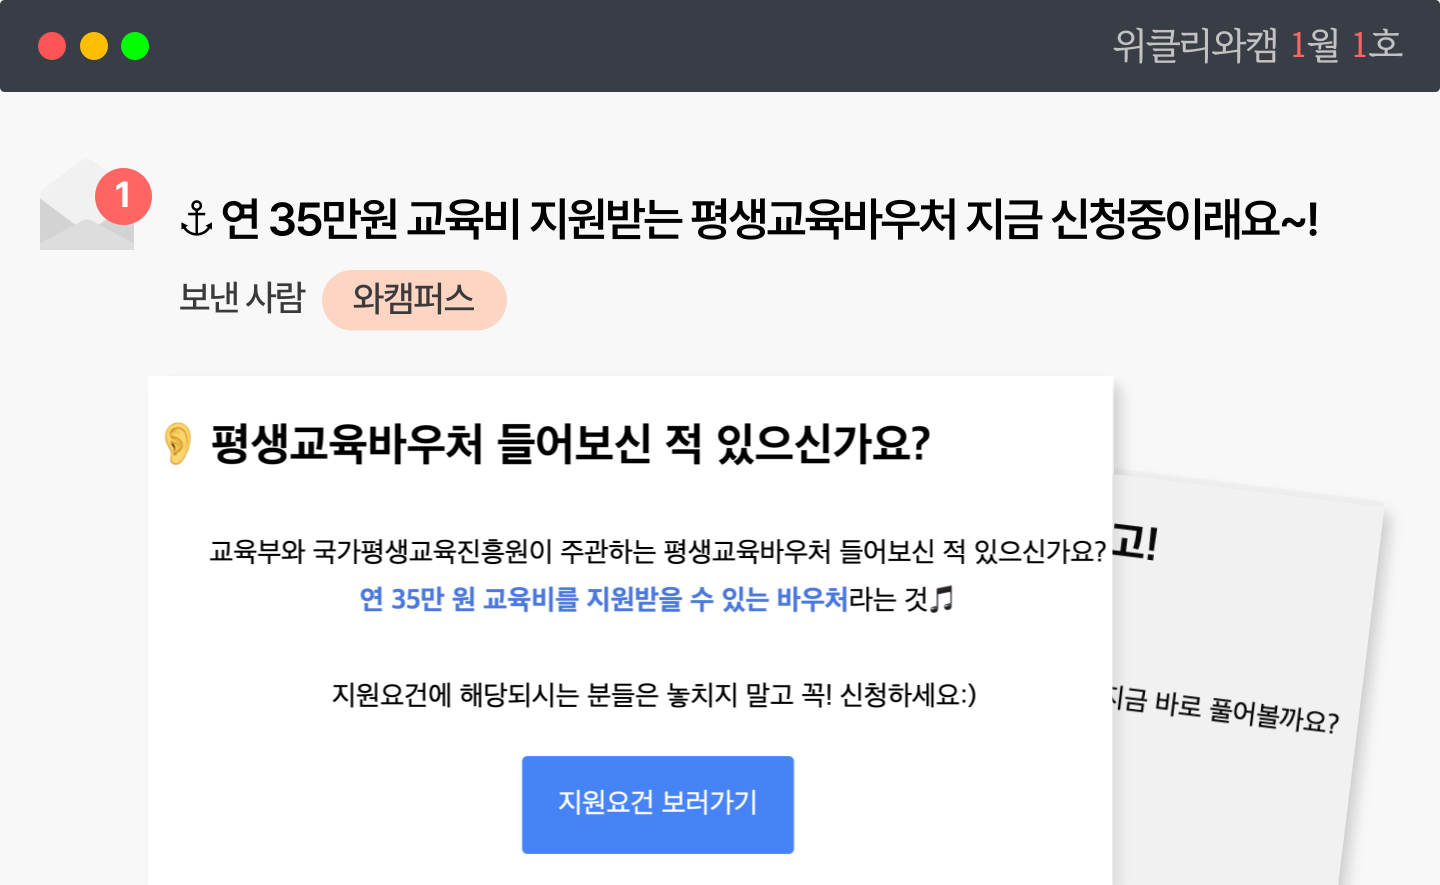Click the red notification badge showing 1
Screen dimensions: 1440x885
(123, 195)
